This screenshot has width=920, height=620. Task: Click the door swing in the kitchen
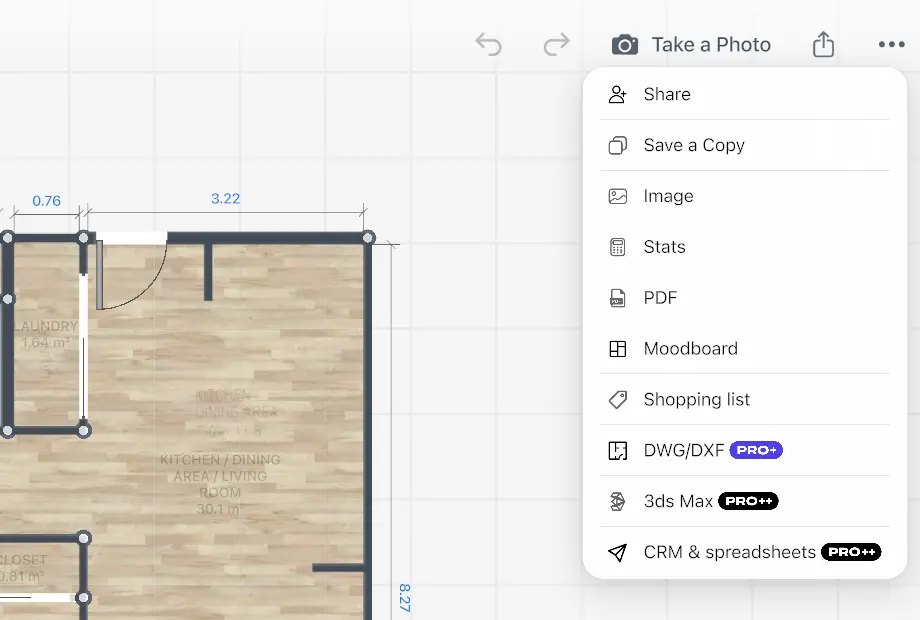131,273
